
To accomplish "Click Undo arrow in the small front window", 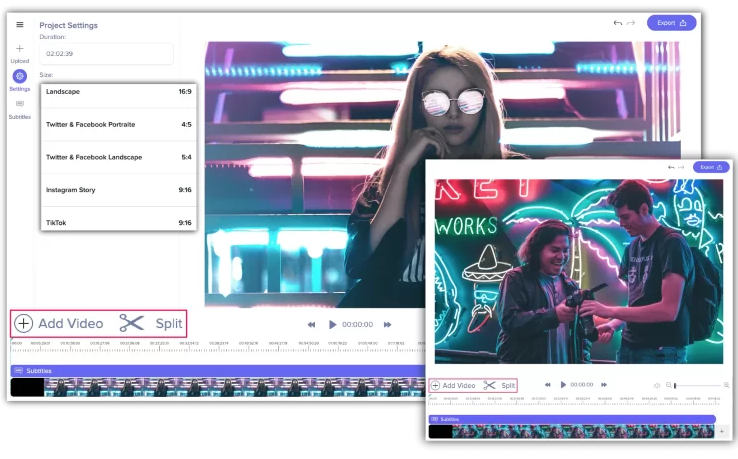I will click(671, 167).
